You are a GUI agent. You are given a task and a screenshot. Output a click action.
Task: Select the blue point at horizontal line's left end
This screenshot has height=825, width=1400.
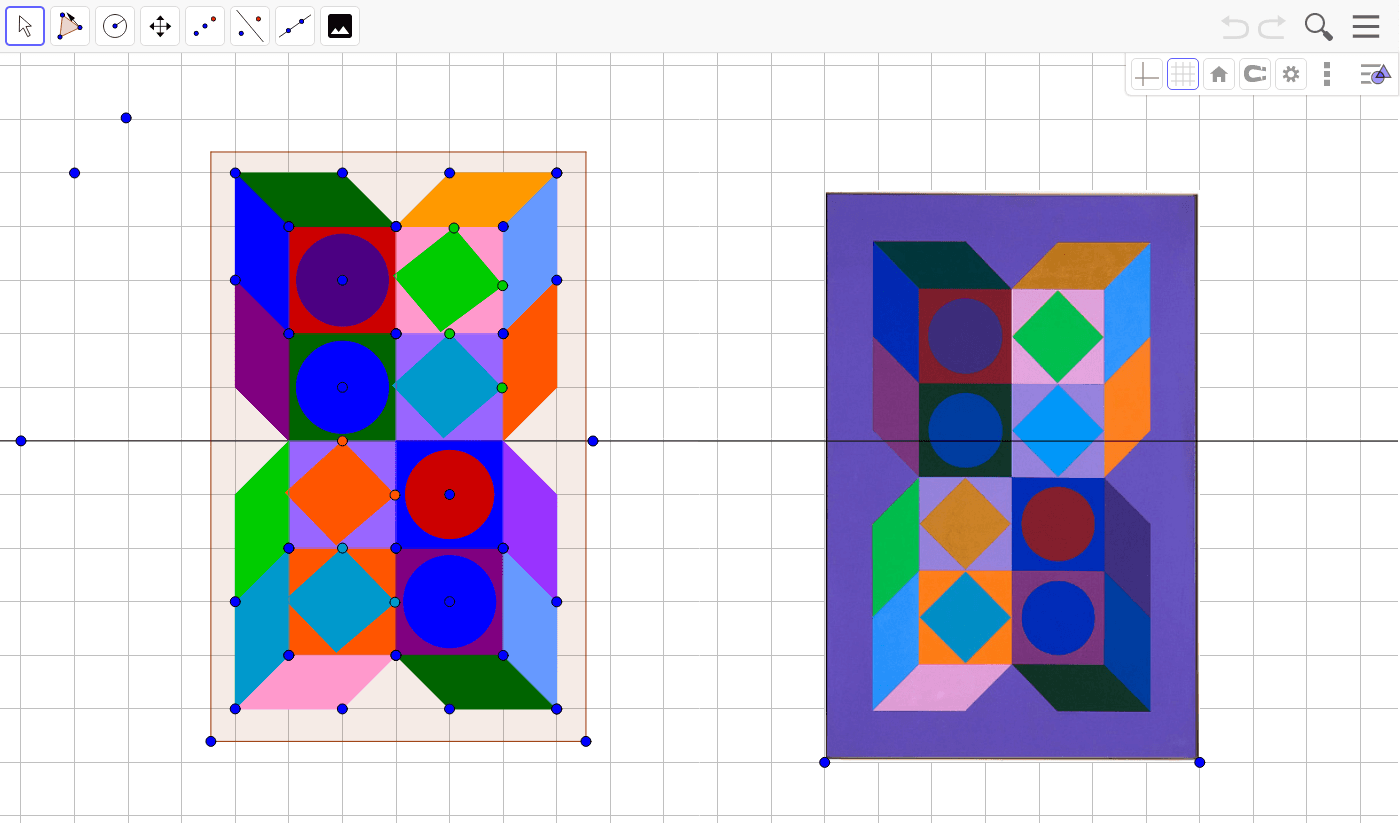[x=21, y=441]
